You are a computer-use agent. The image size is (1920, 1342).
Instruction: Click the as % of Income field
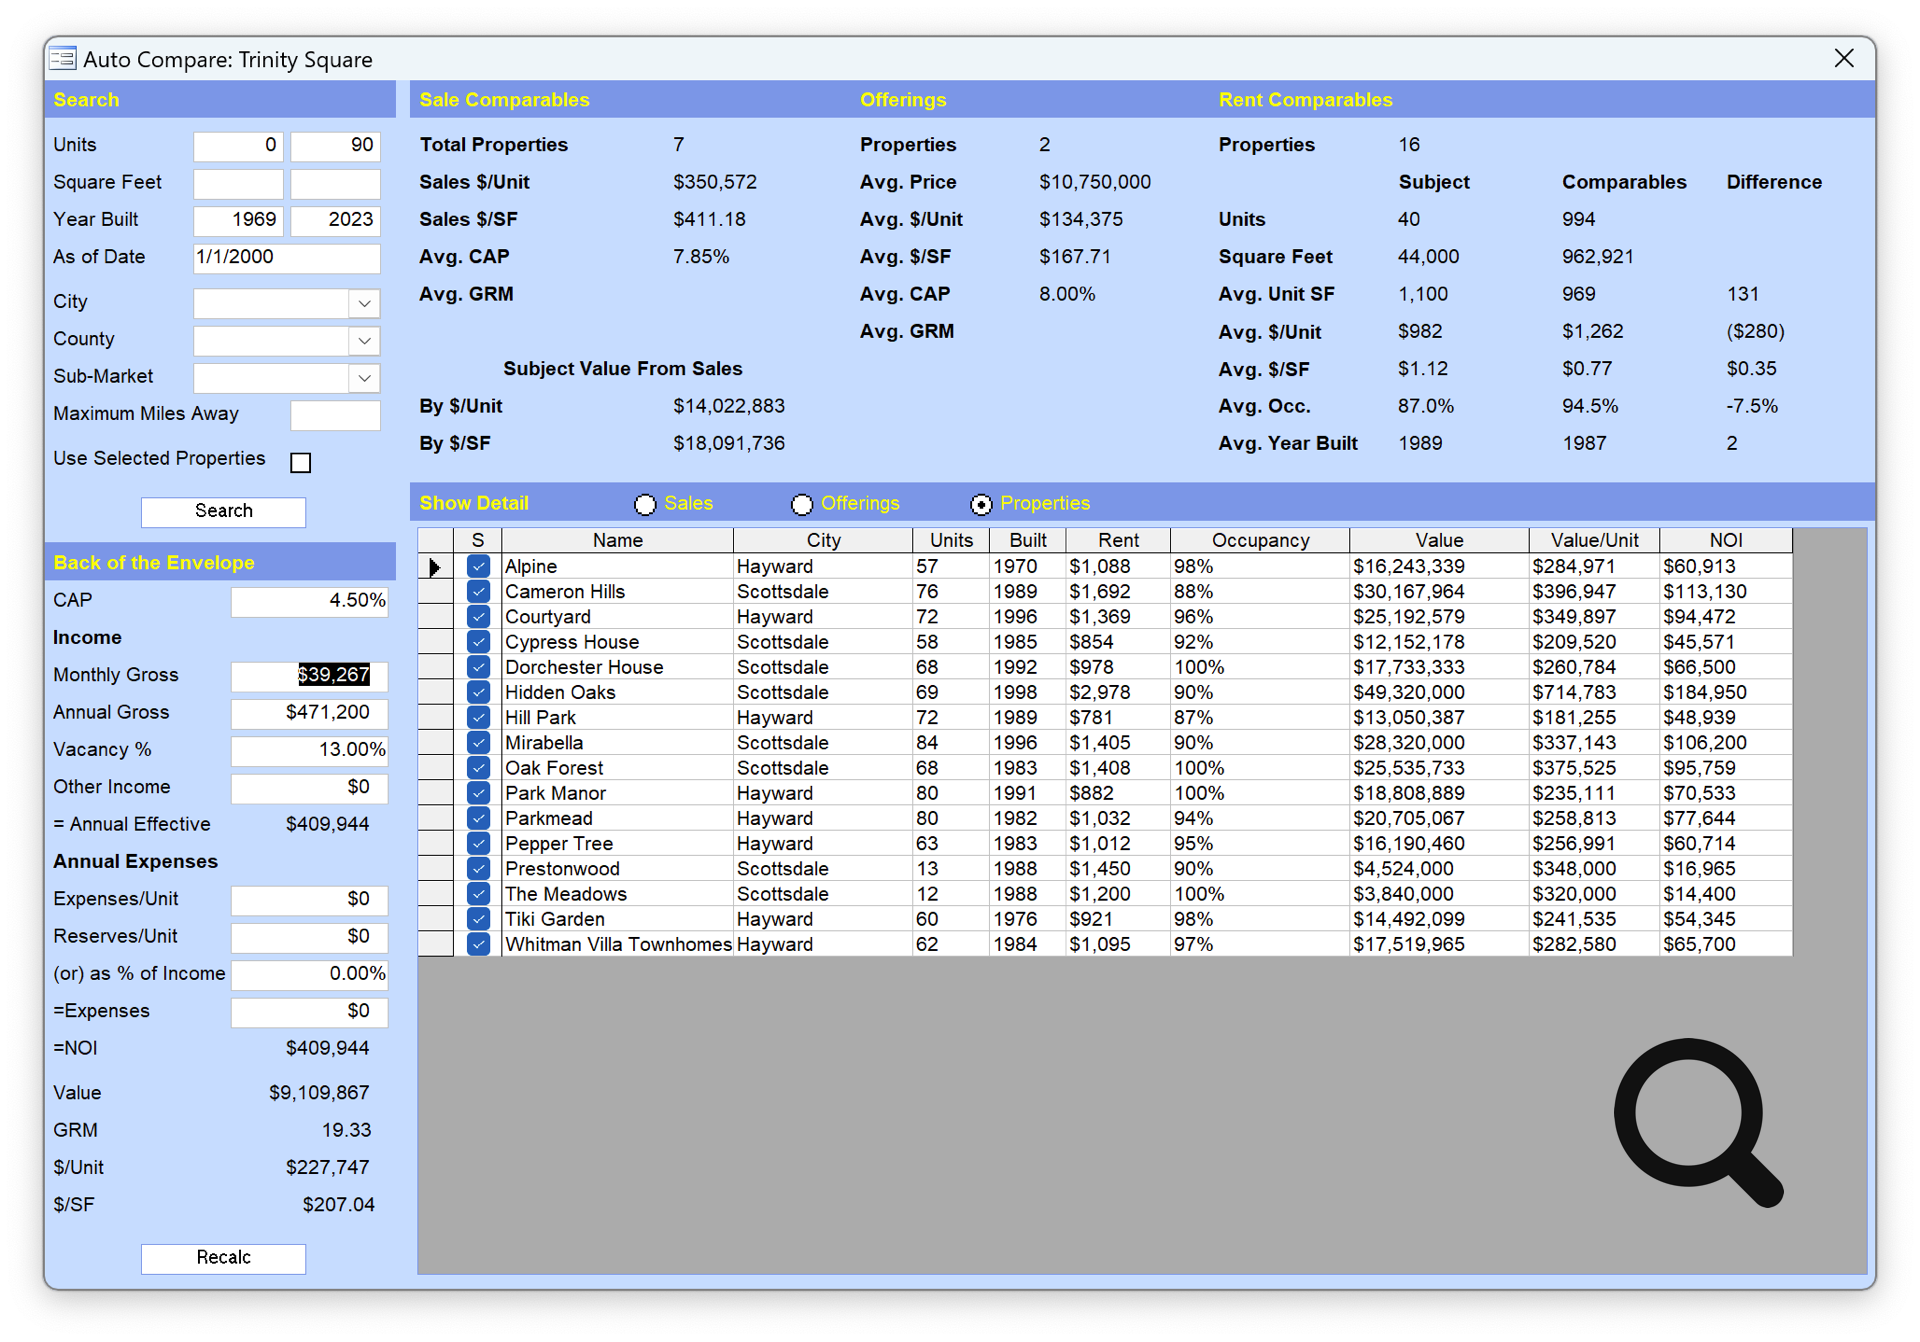pos(309,974)
